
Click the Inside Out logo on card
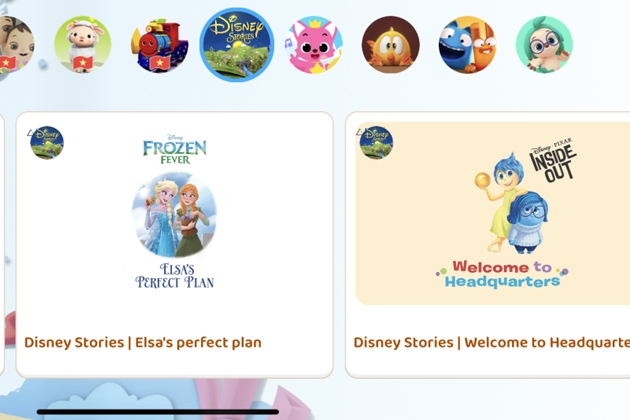(x=553, y=160)
